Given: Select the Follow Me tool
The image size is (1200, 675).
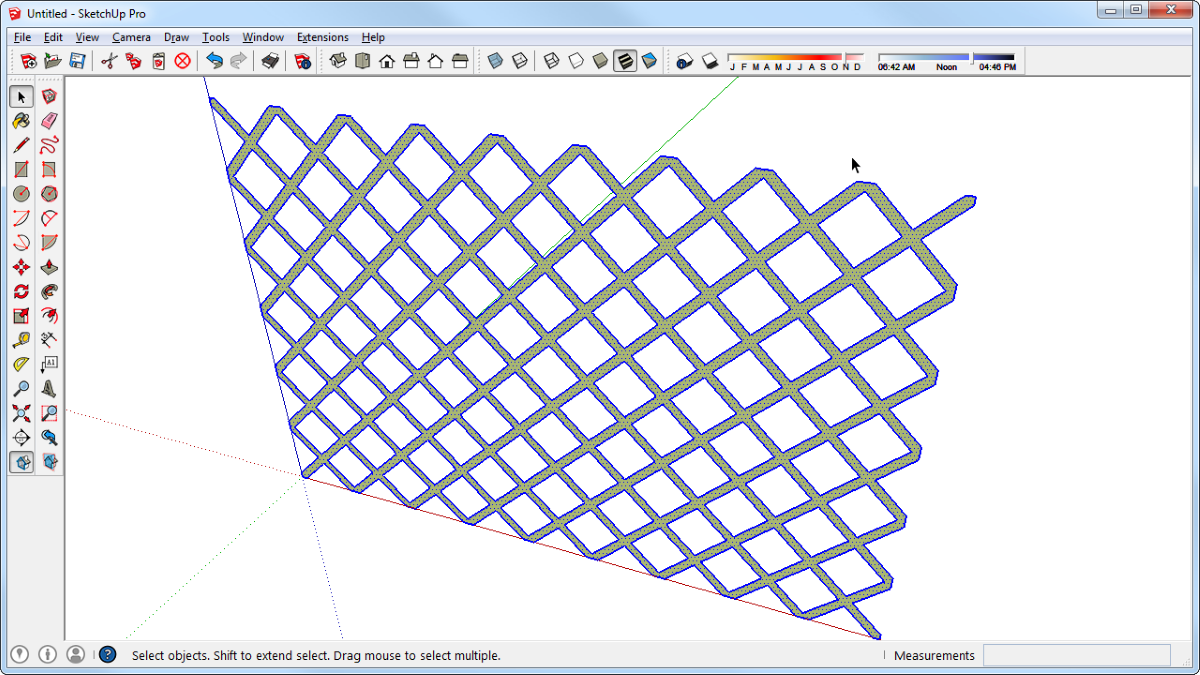Looking at the screenshot, I should click(49, 292).
